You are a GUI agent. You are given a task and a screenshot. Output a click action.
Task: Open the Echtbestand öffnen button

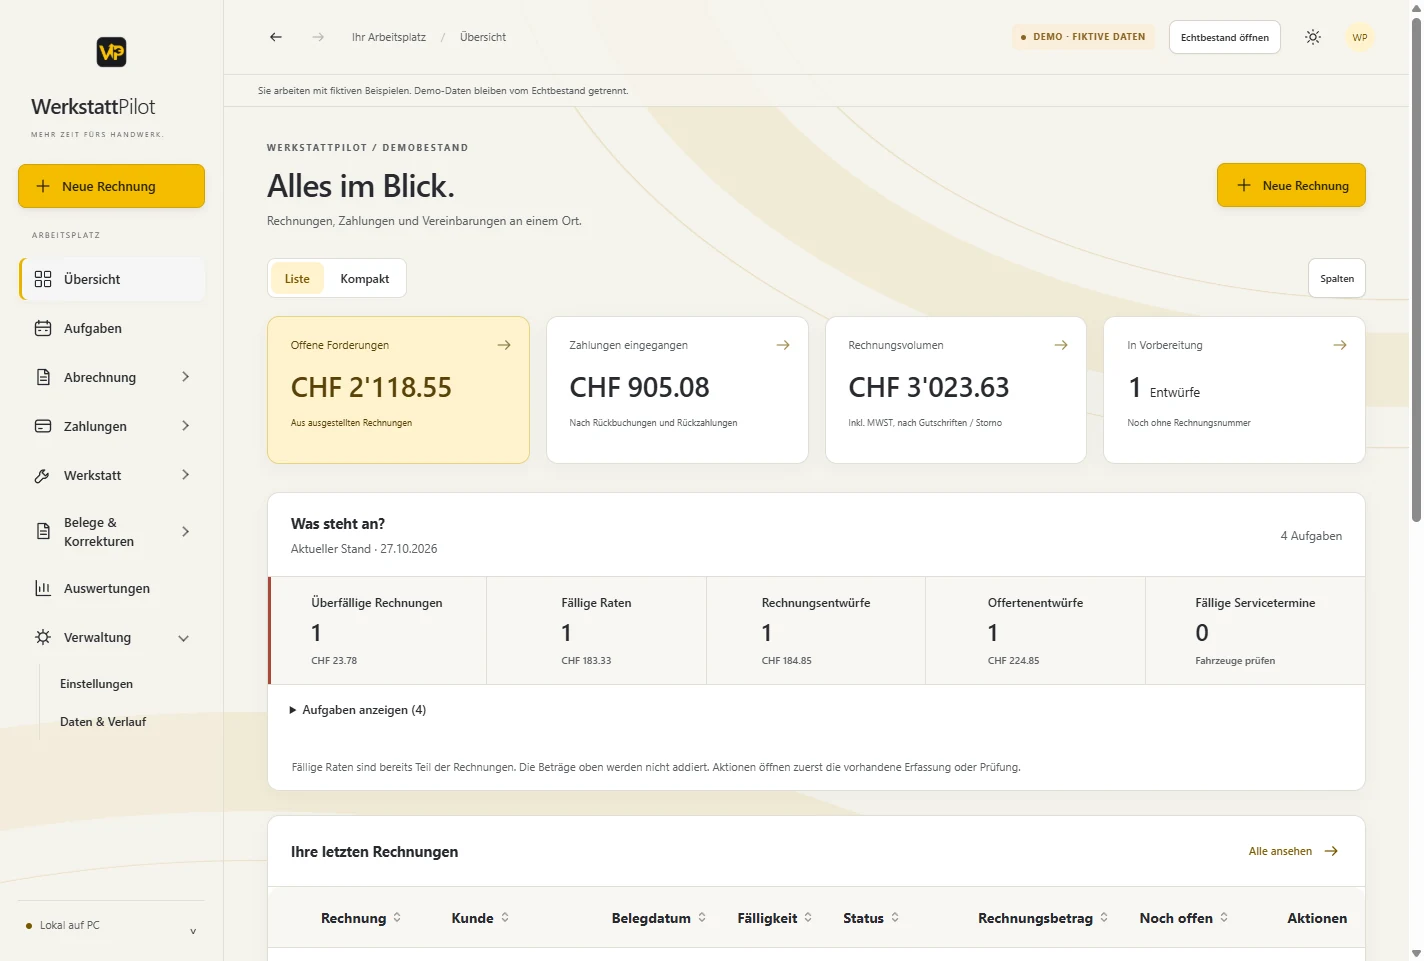point(1224,37)
